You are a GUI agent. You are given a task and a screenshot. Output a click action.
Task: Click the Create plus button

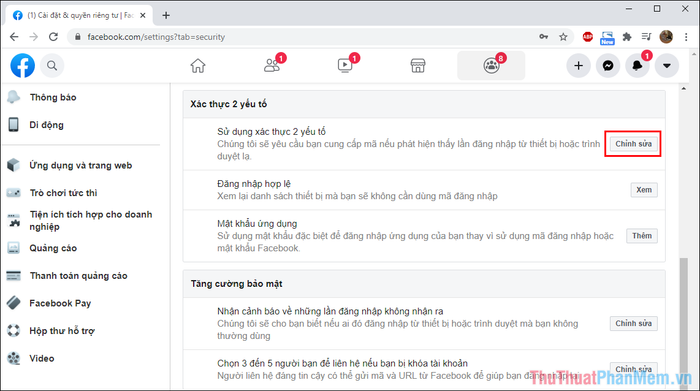579,66
